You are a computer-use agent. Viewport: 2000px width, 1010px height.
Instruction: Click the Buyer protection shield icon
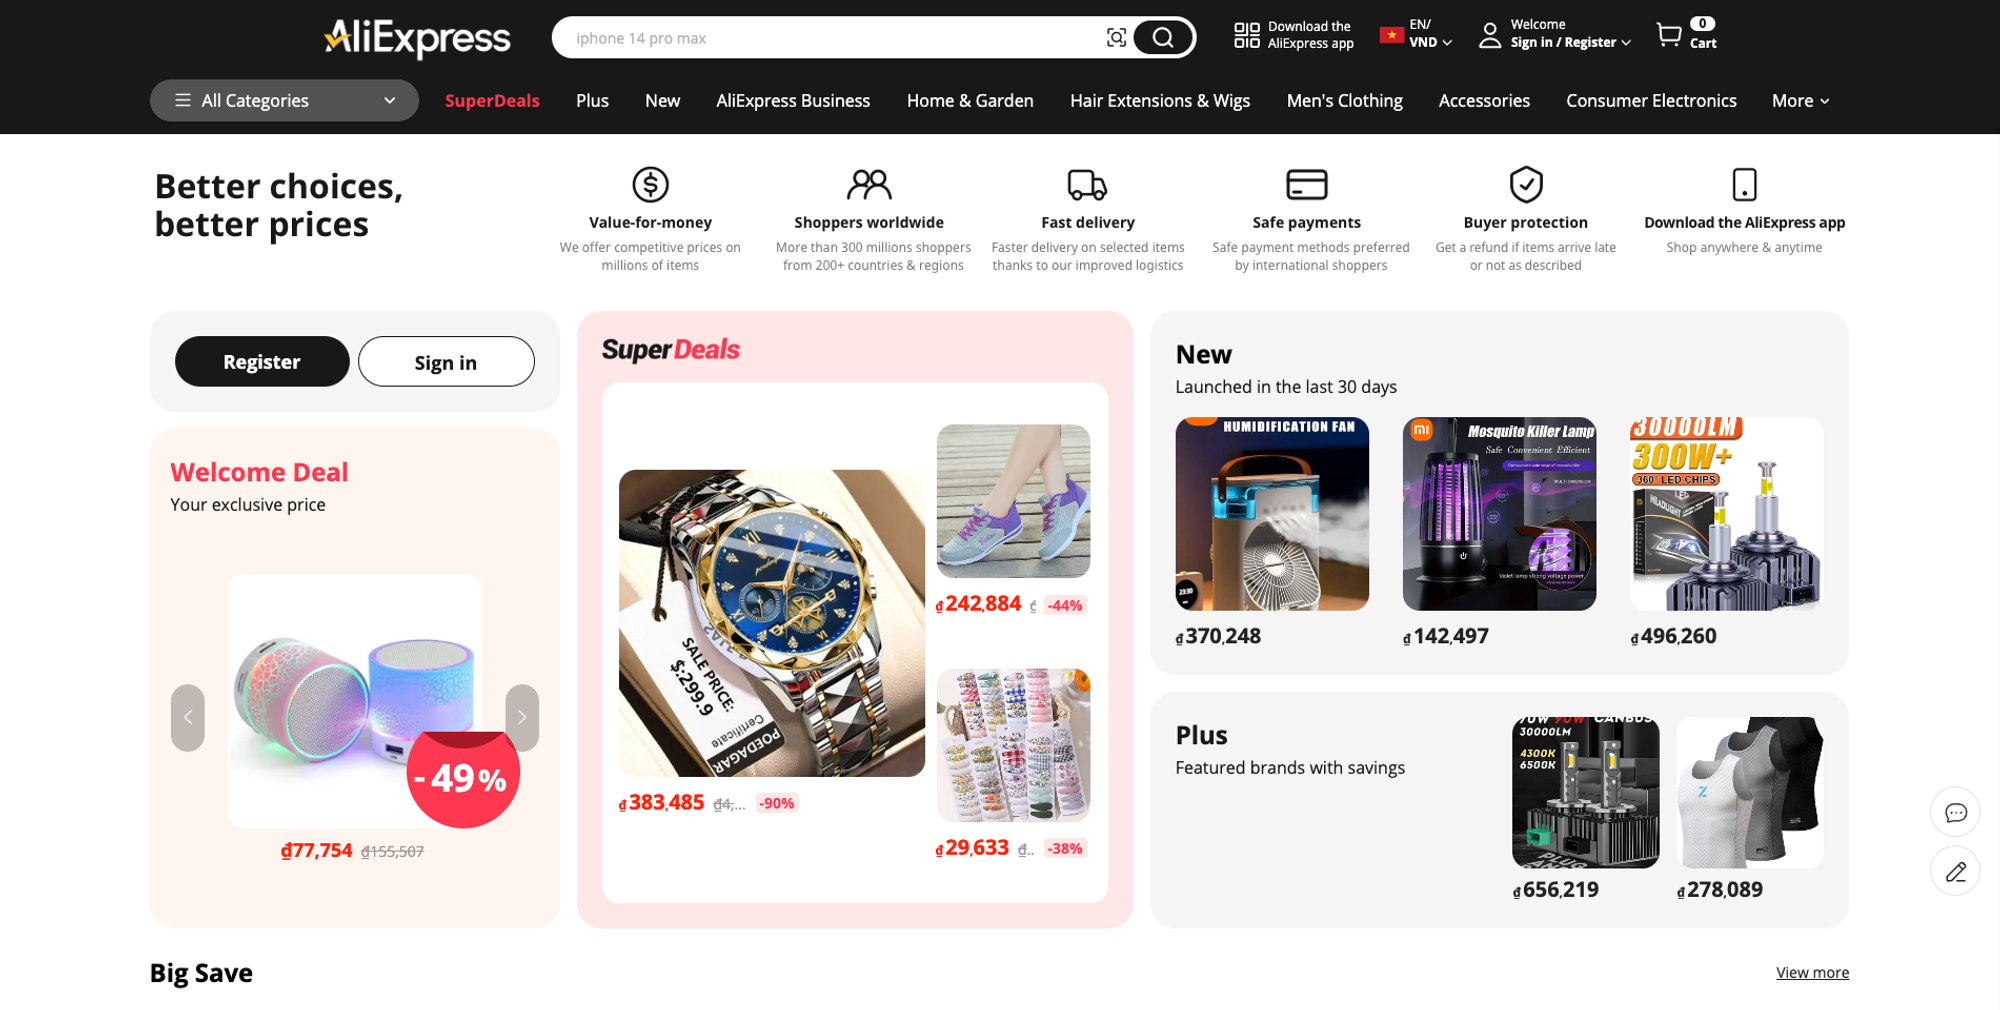(x=1526, y=184)
